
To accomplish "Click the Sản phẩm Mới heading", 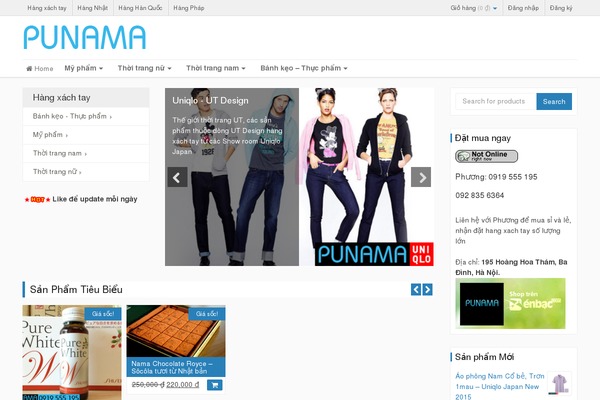I will pos(484,357).
